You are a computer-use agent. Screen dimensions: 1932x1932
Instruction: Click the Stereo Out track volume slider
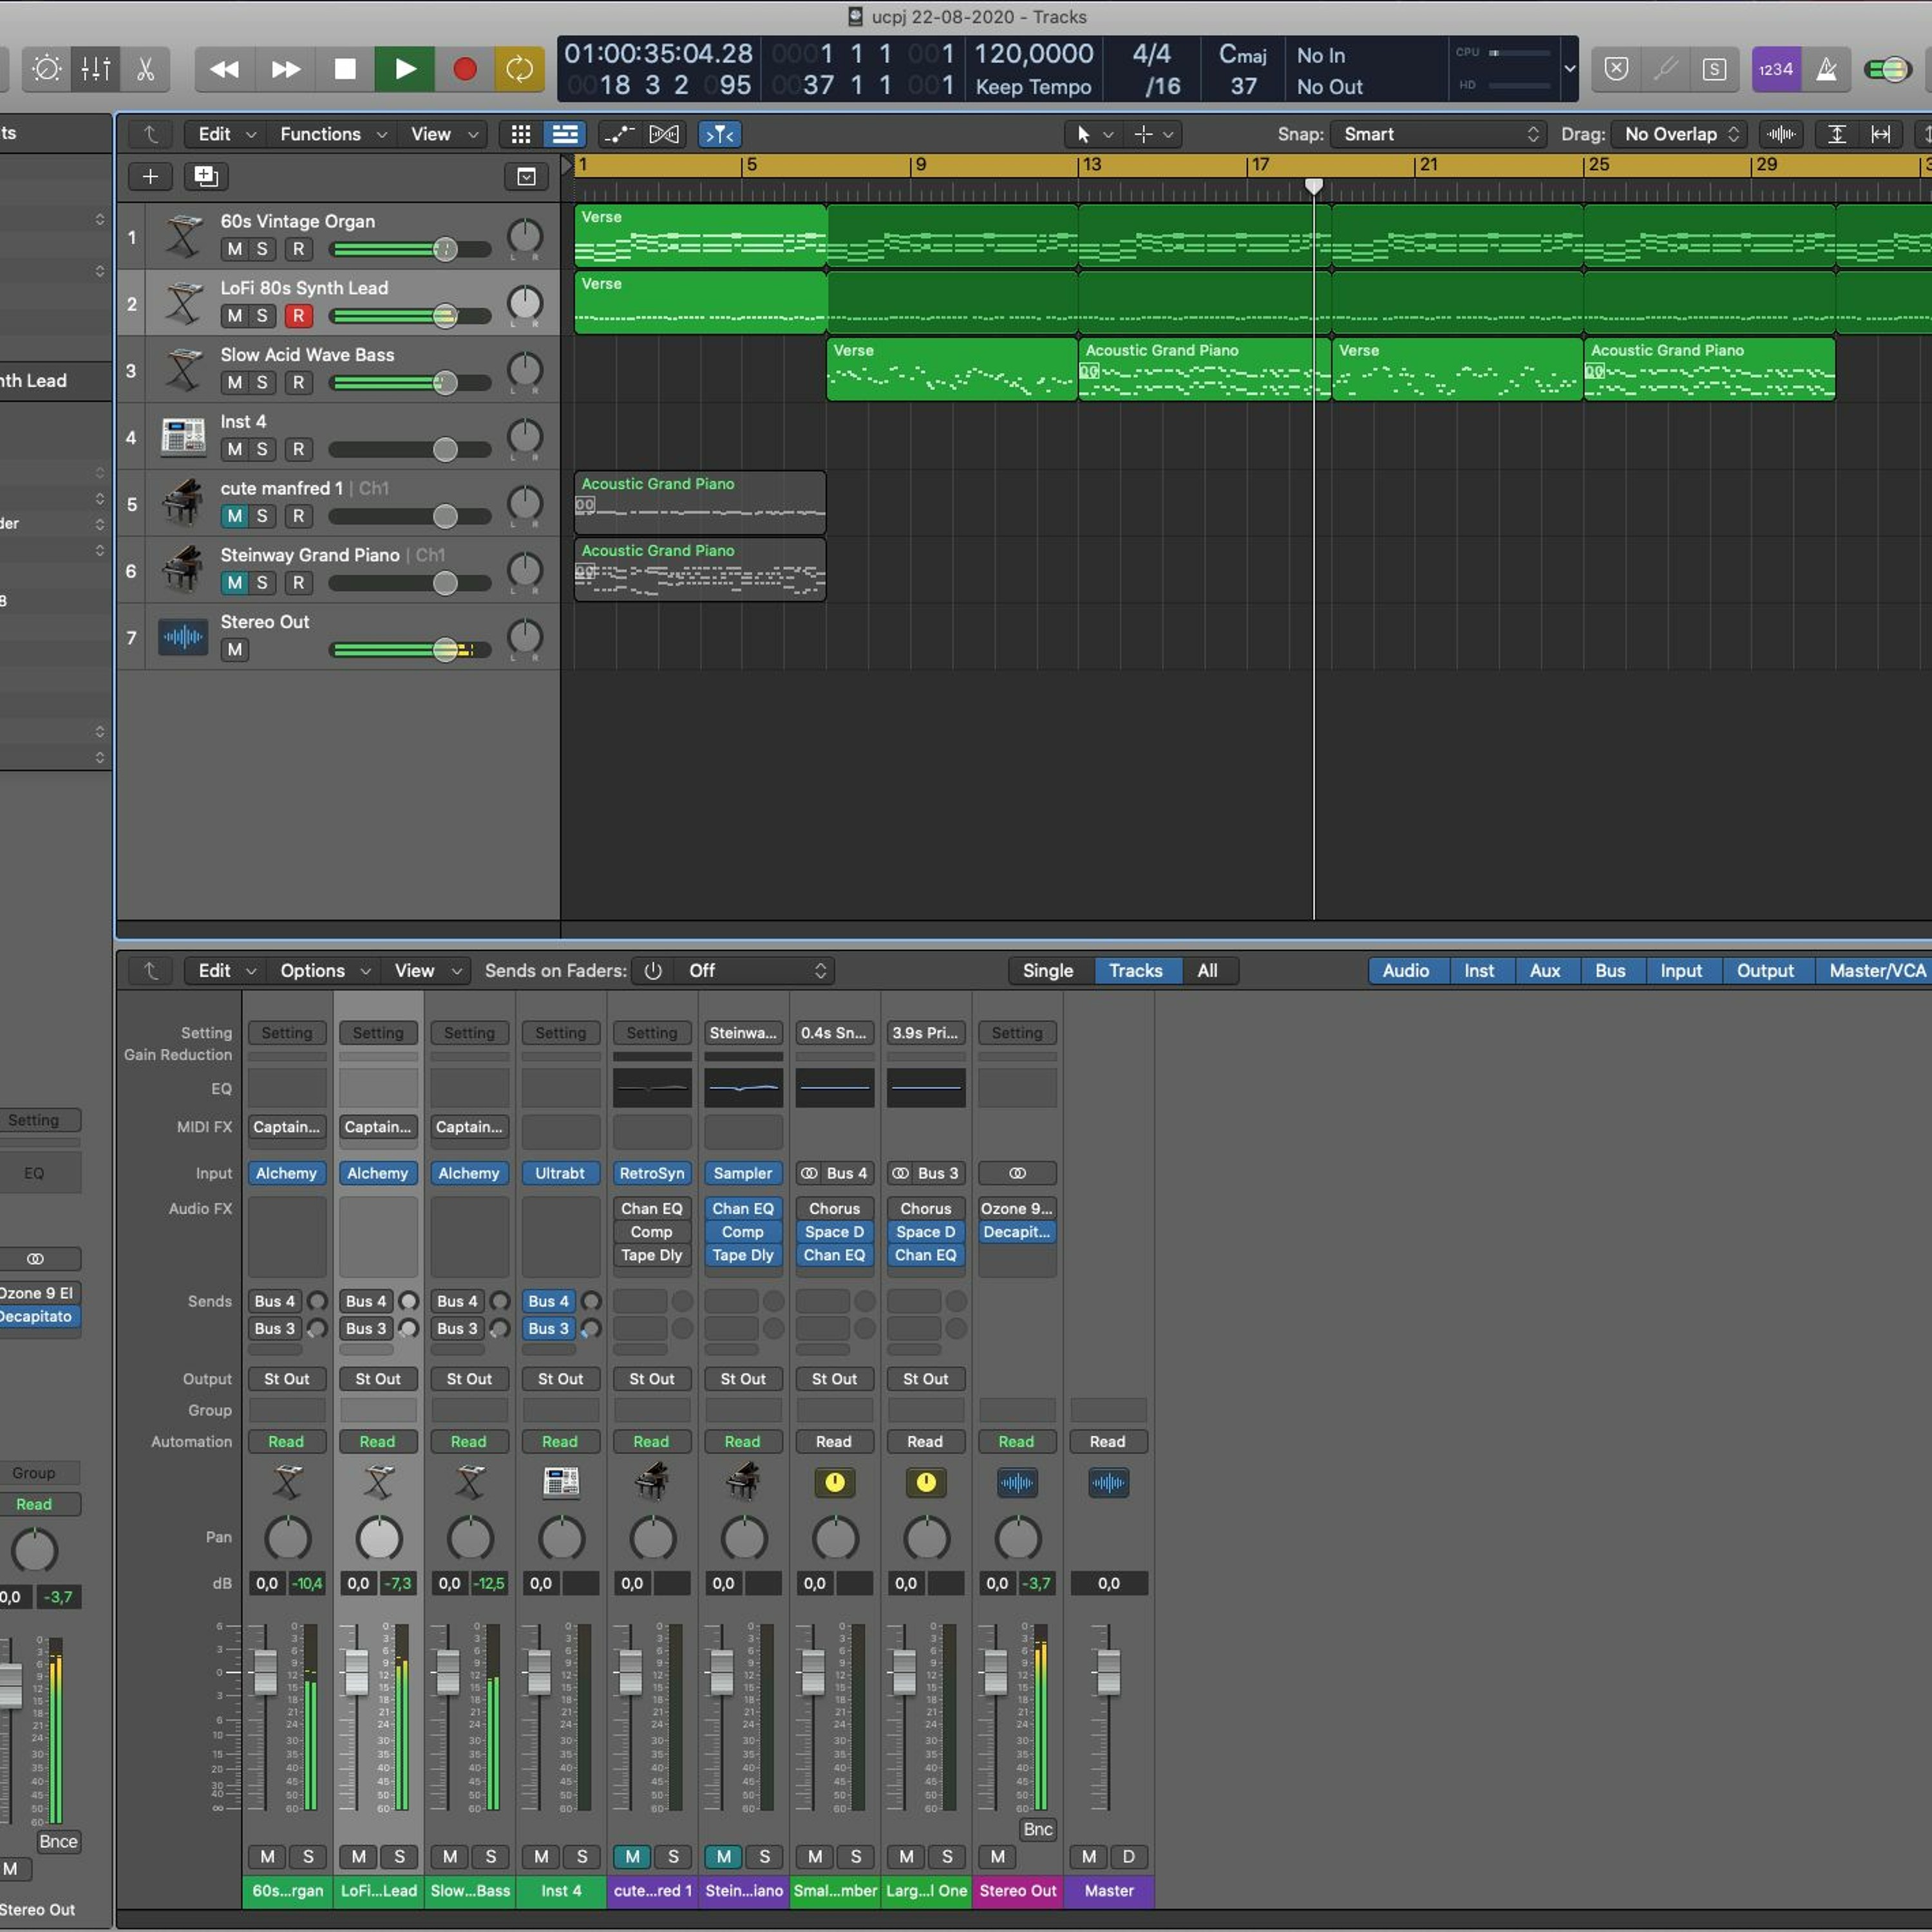[x=446, y=650]
